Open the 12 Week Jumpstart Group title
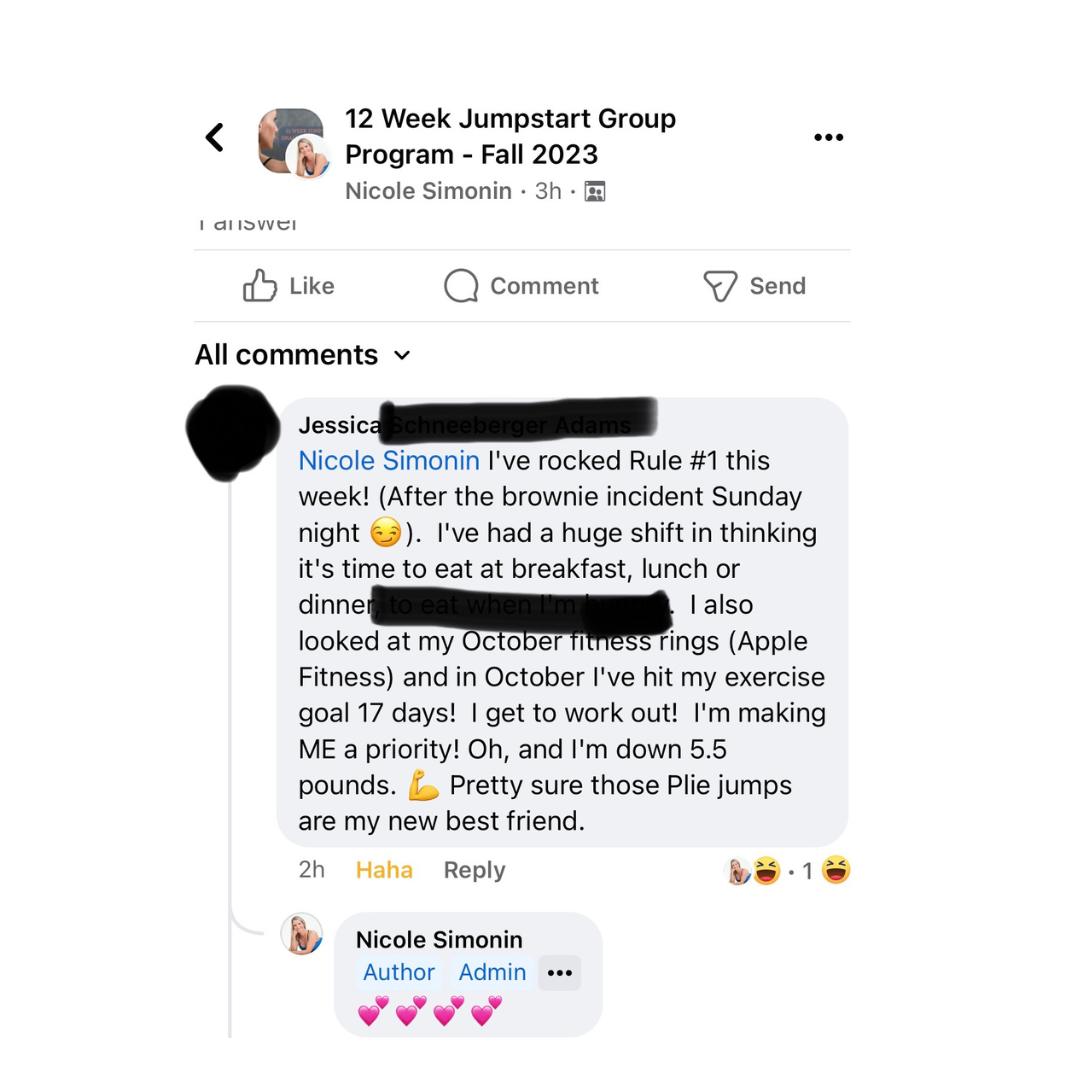The height and width of the screenshot is (1080, 1080). (x=510, y=136)
